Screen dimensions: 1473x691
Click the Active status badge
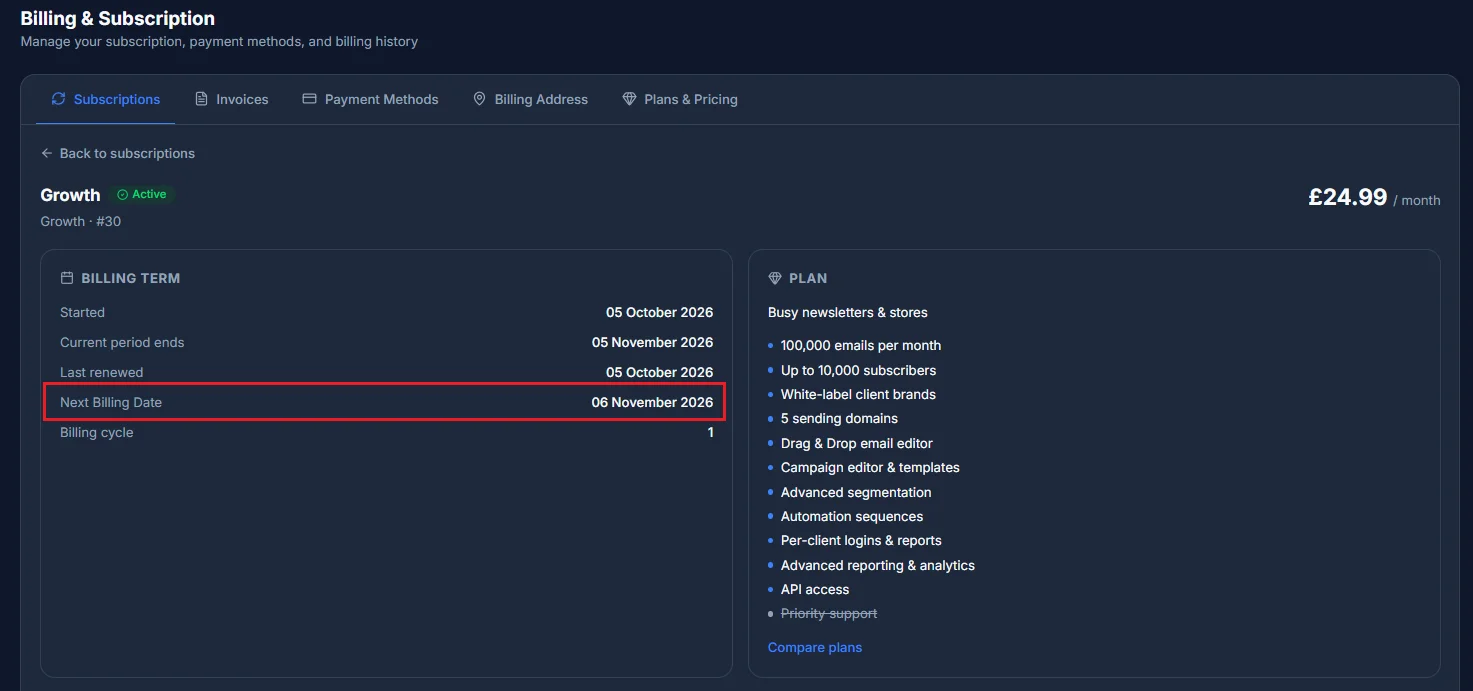click(142, 194)
